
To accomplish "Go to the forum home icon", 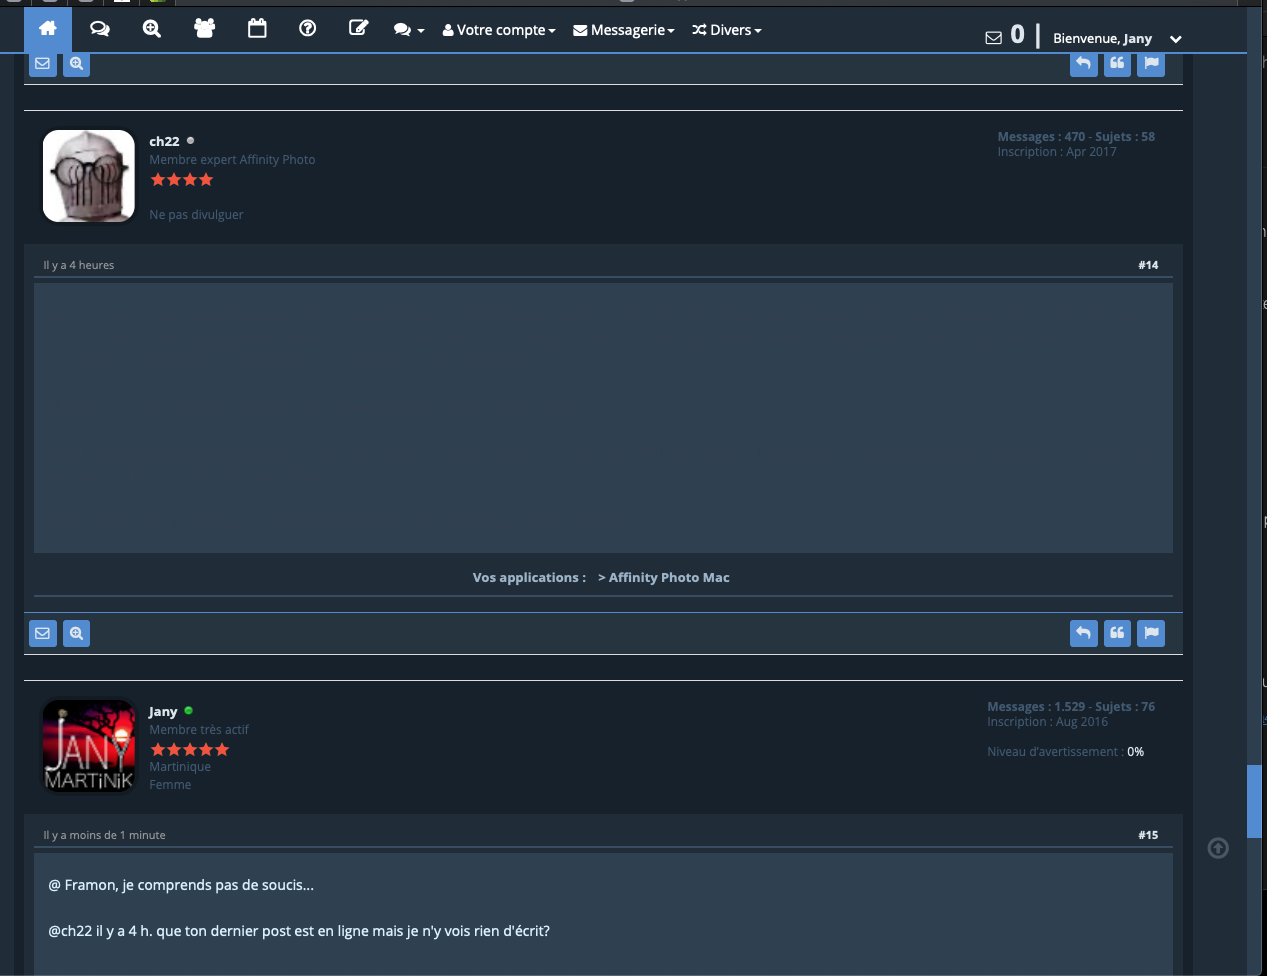I will 48,29.
